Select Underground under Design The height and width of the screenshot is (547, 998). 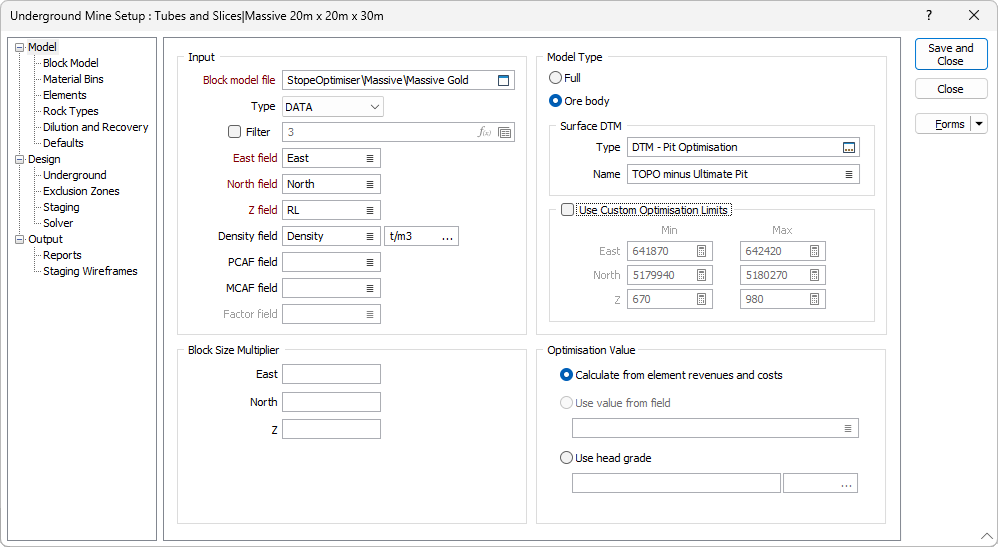[74, 175]
